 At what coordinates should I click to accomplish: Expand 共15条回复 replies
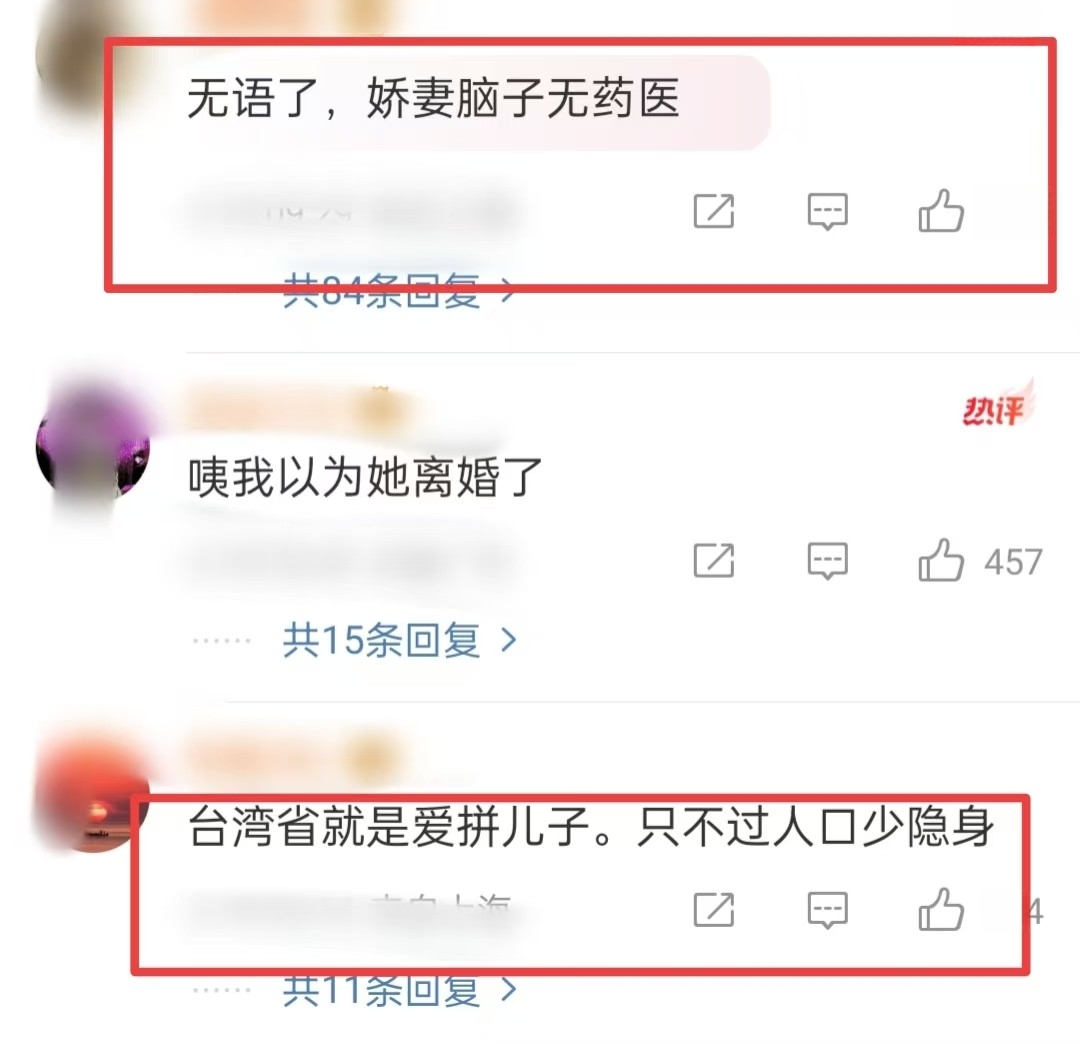click(399, 640)
